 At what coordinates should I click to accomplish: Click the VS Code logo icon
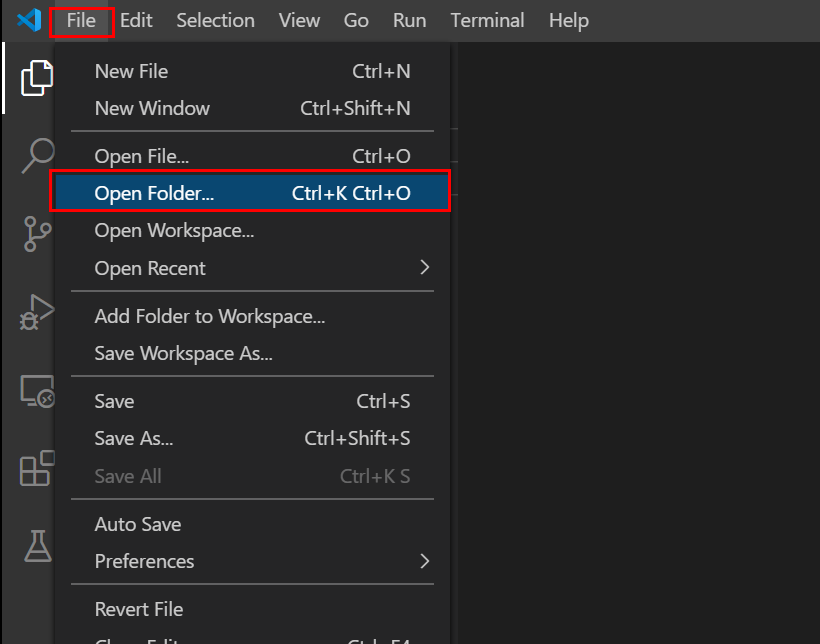click(x=28, y=20)
